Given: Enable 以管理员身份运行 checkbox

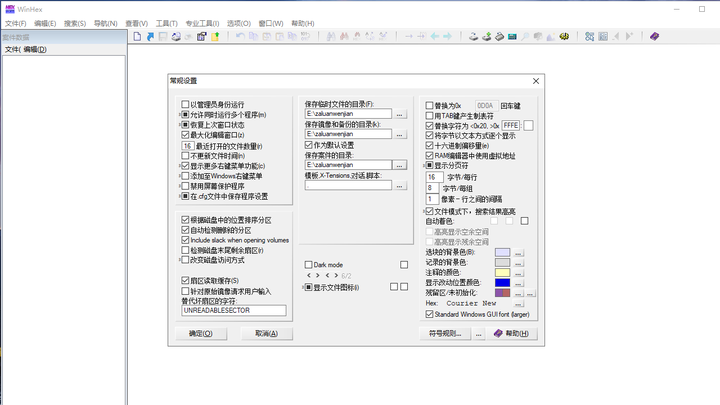Looking at the screenshot, I should coord(185,104).
